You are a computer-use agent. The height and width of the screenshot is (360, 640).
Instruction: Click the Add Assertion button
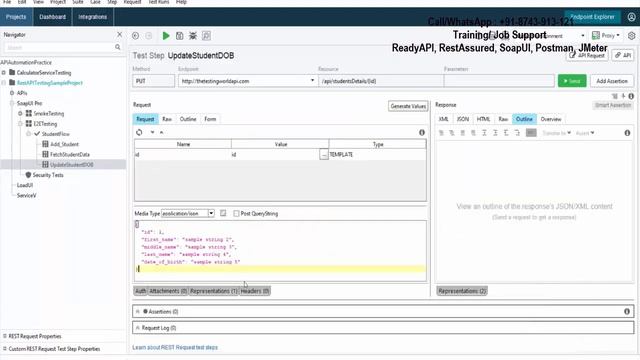pos(612,81)
